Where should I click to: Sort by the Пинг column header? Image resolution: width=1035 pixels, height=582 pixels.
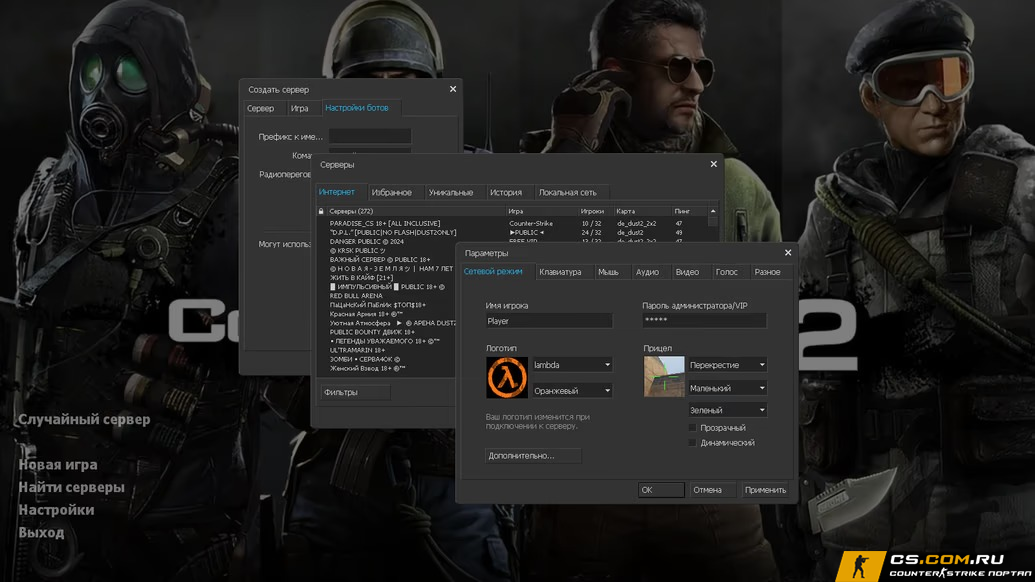coord(689,211)
